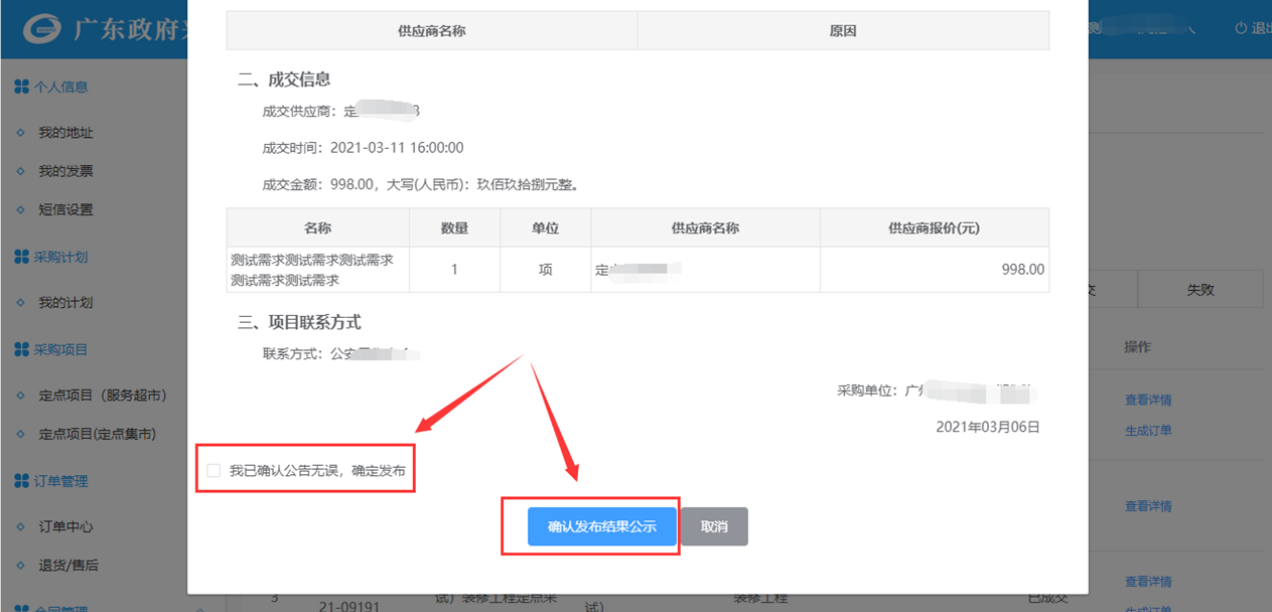Open 我的发票 in sidebar
The height and width of the screenshot is (612, 1272).
[66, 171]
